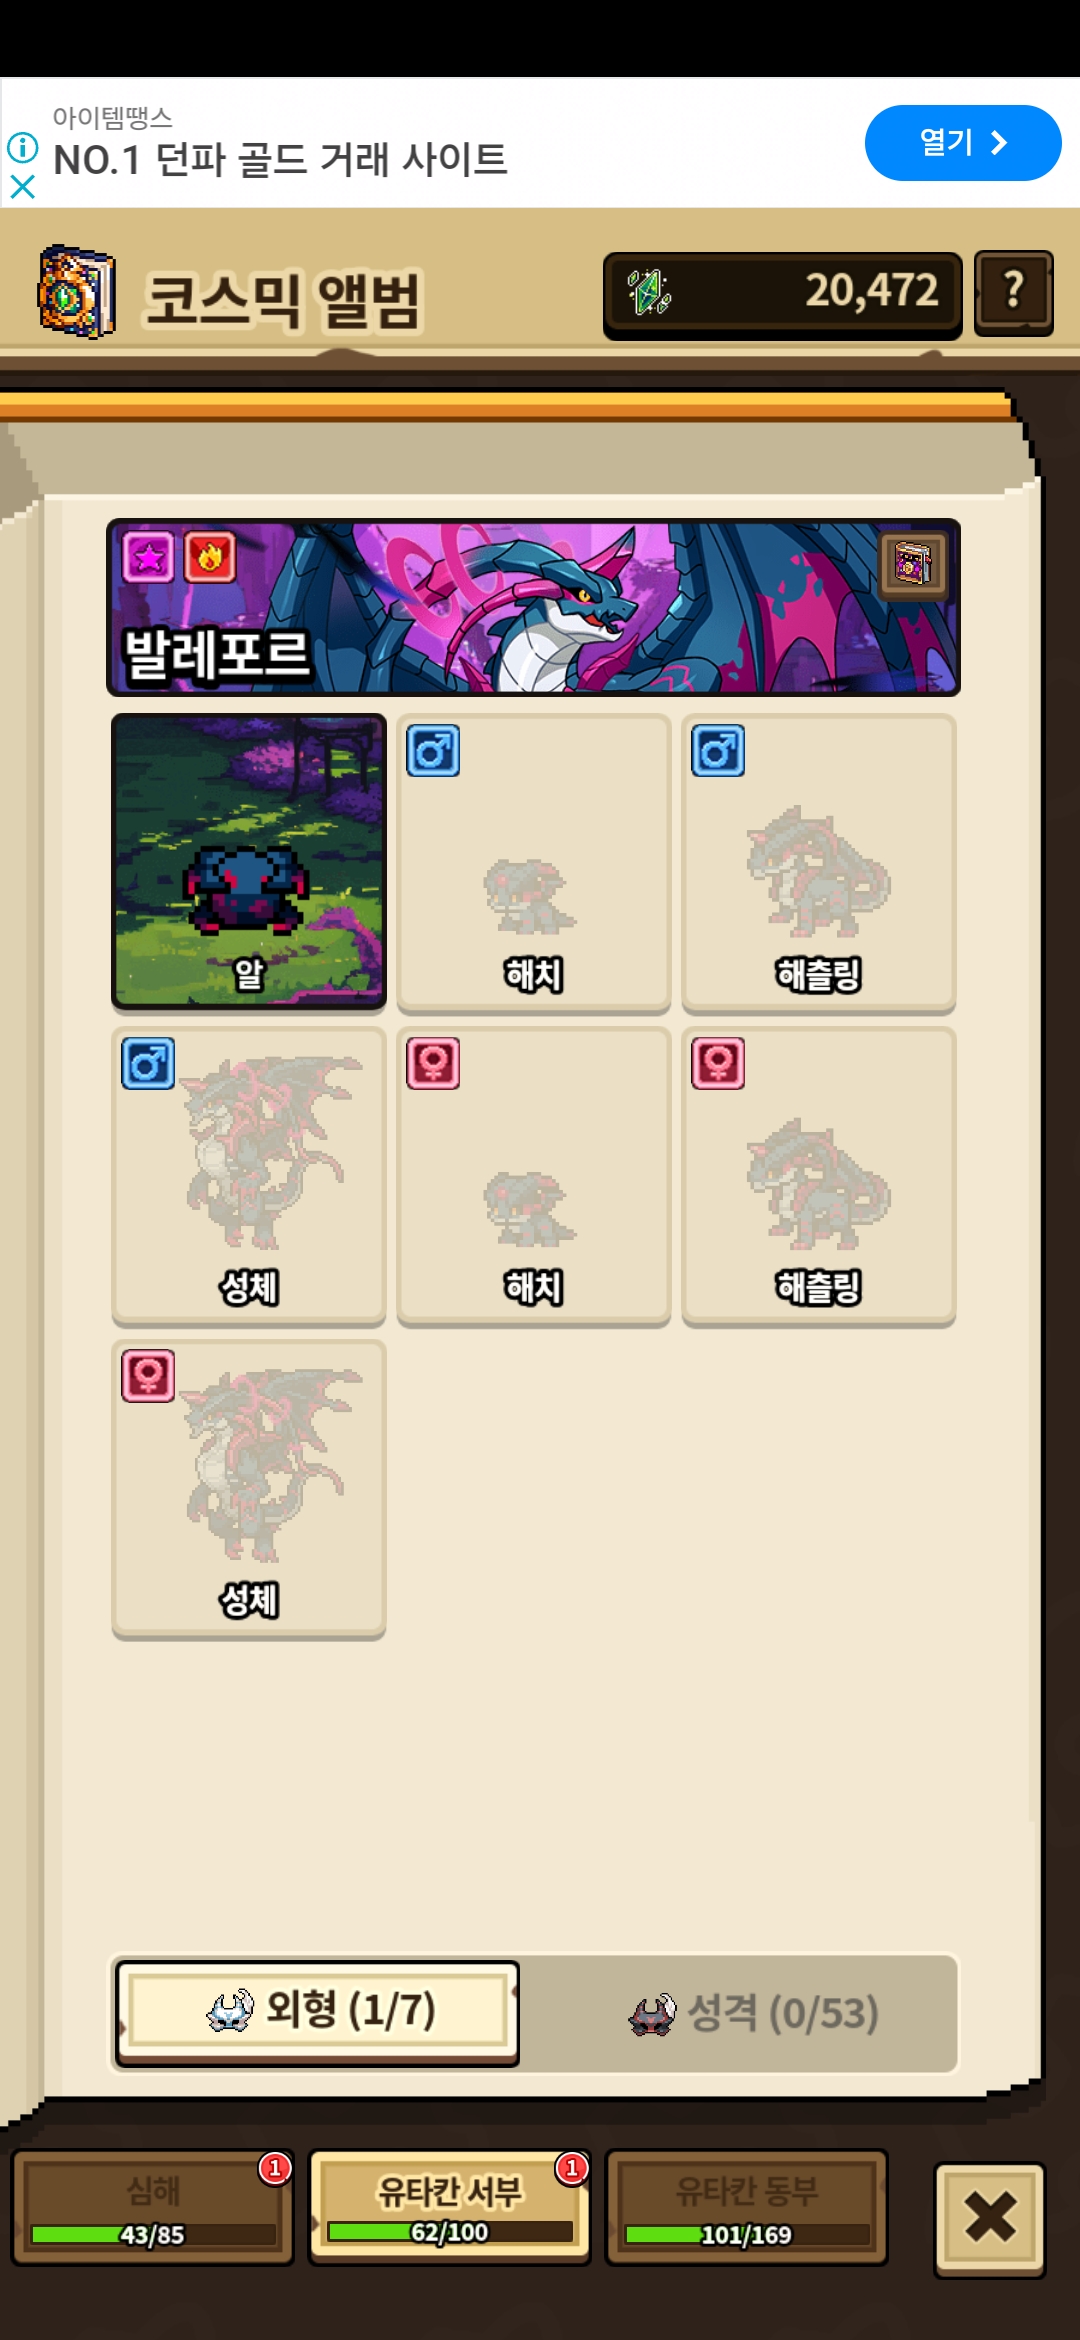
Task: Select the female 성체 card
Action: pos(249,1489)
